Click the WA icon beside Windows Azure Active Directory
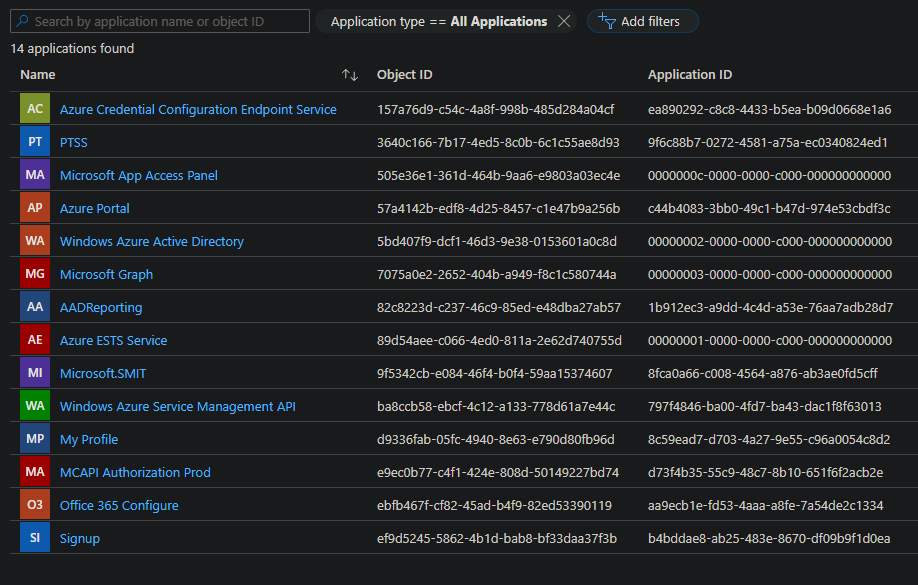The image size is (918, 585). tap(35, 241)
